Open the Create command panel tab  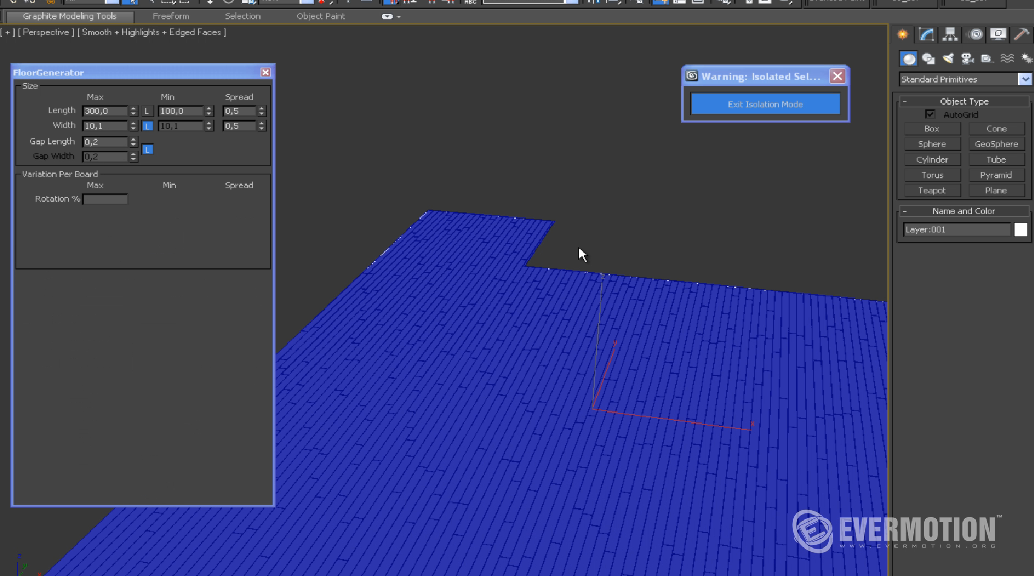tap(903, 34)
